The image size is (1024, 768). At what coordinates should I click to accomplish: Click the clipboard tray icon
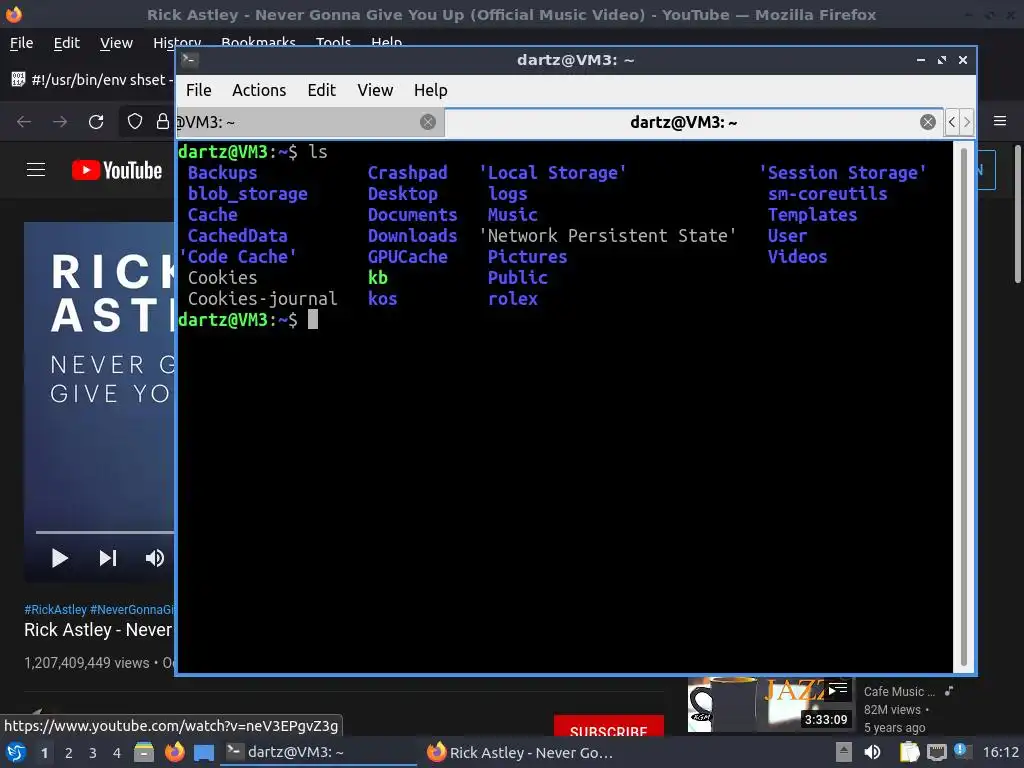(x=910, y=752)
